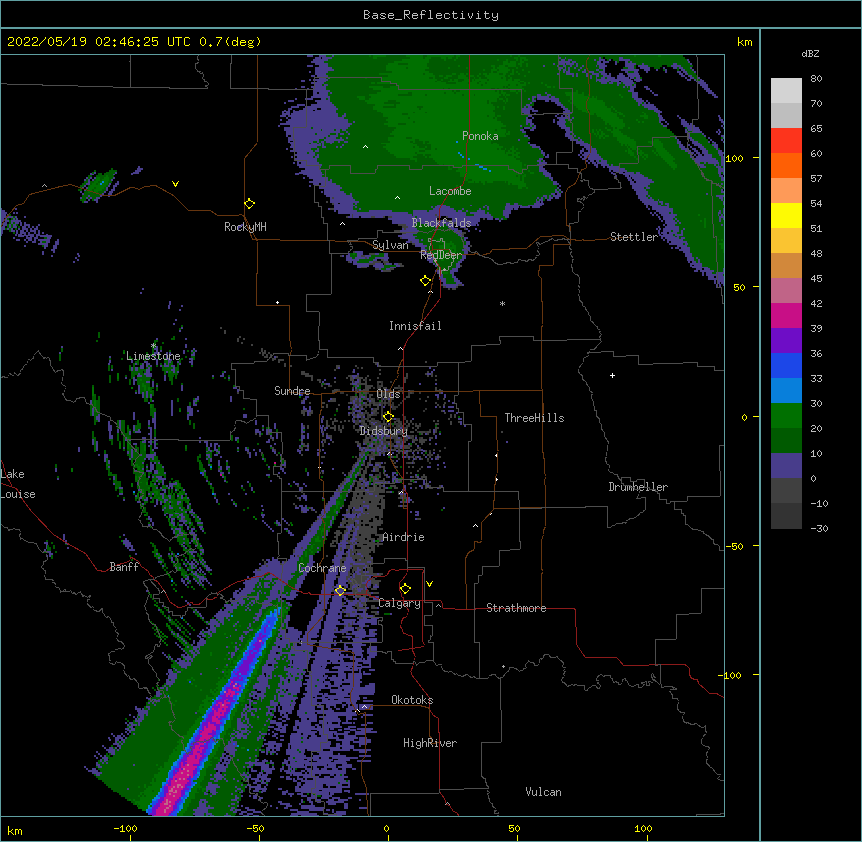Click the HighRiver label

[430, 743]
